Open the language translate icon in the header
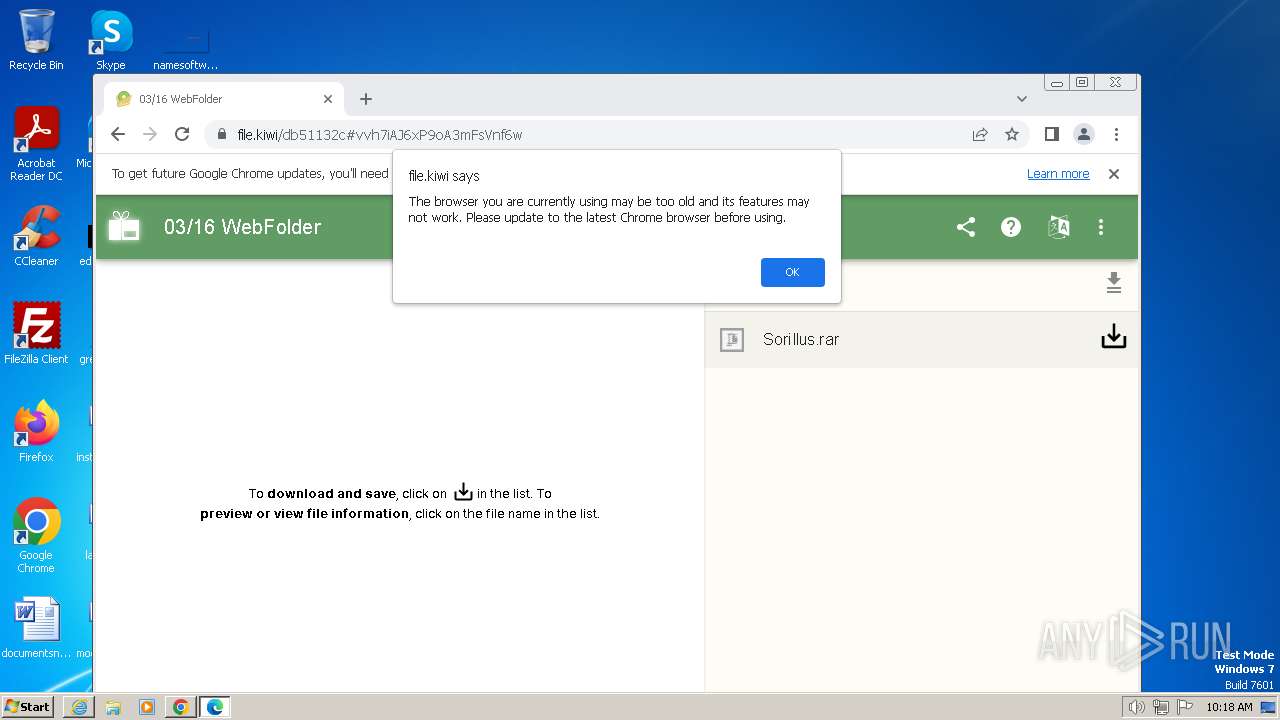Viewport: 1280px width, 720px height. 1058,227
